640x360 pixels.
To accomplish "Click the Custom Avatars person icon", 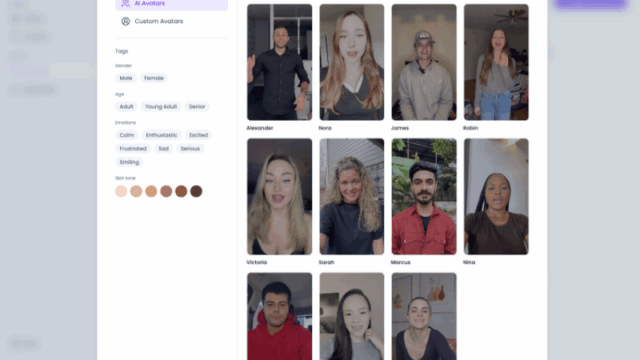I will coord(126,21).
